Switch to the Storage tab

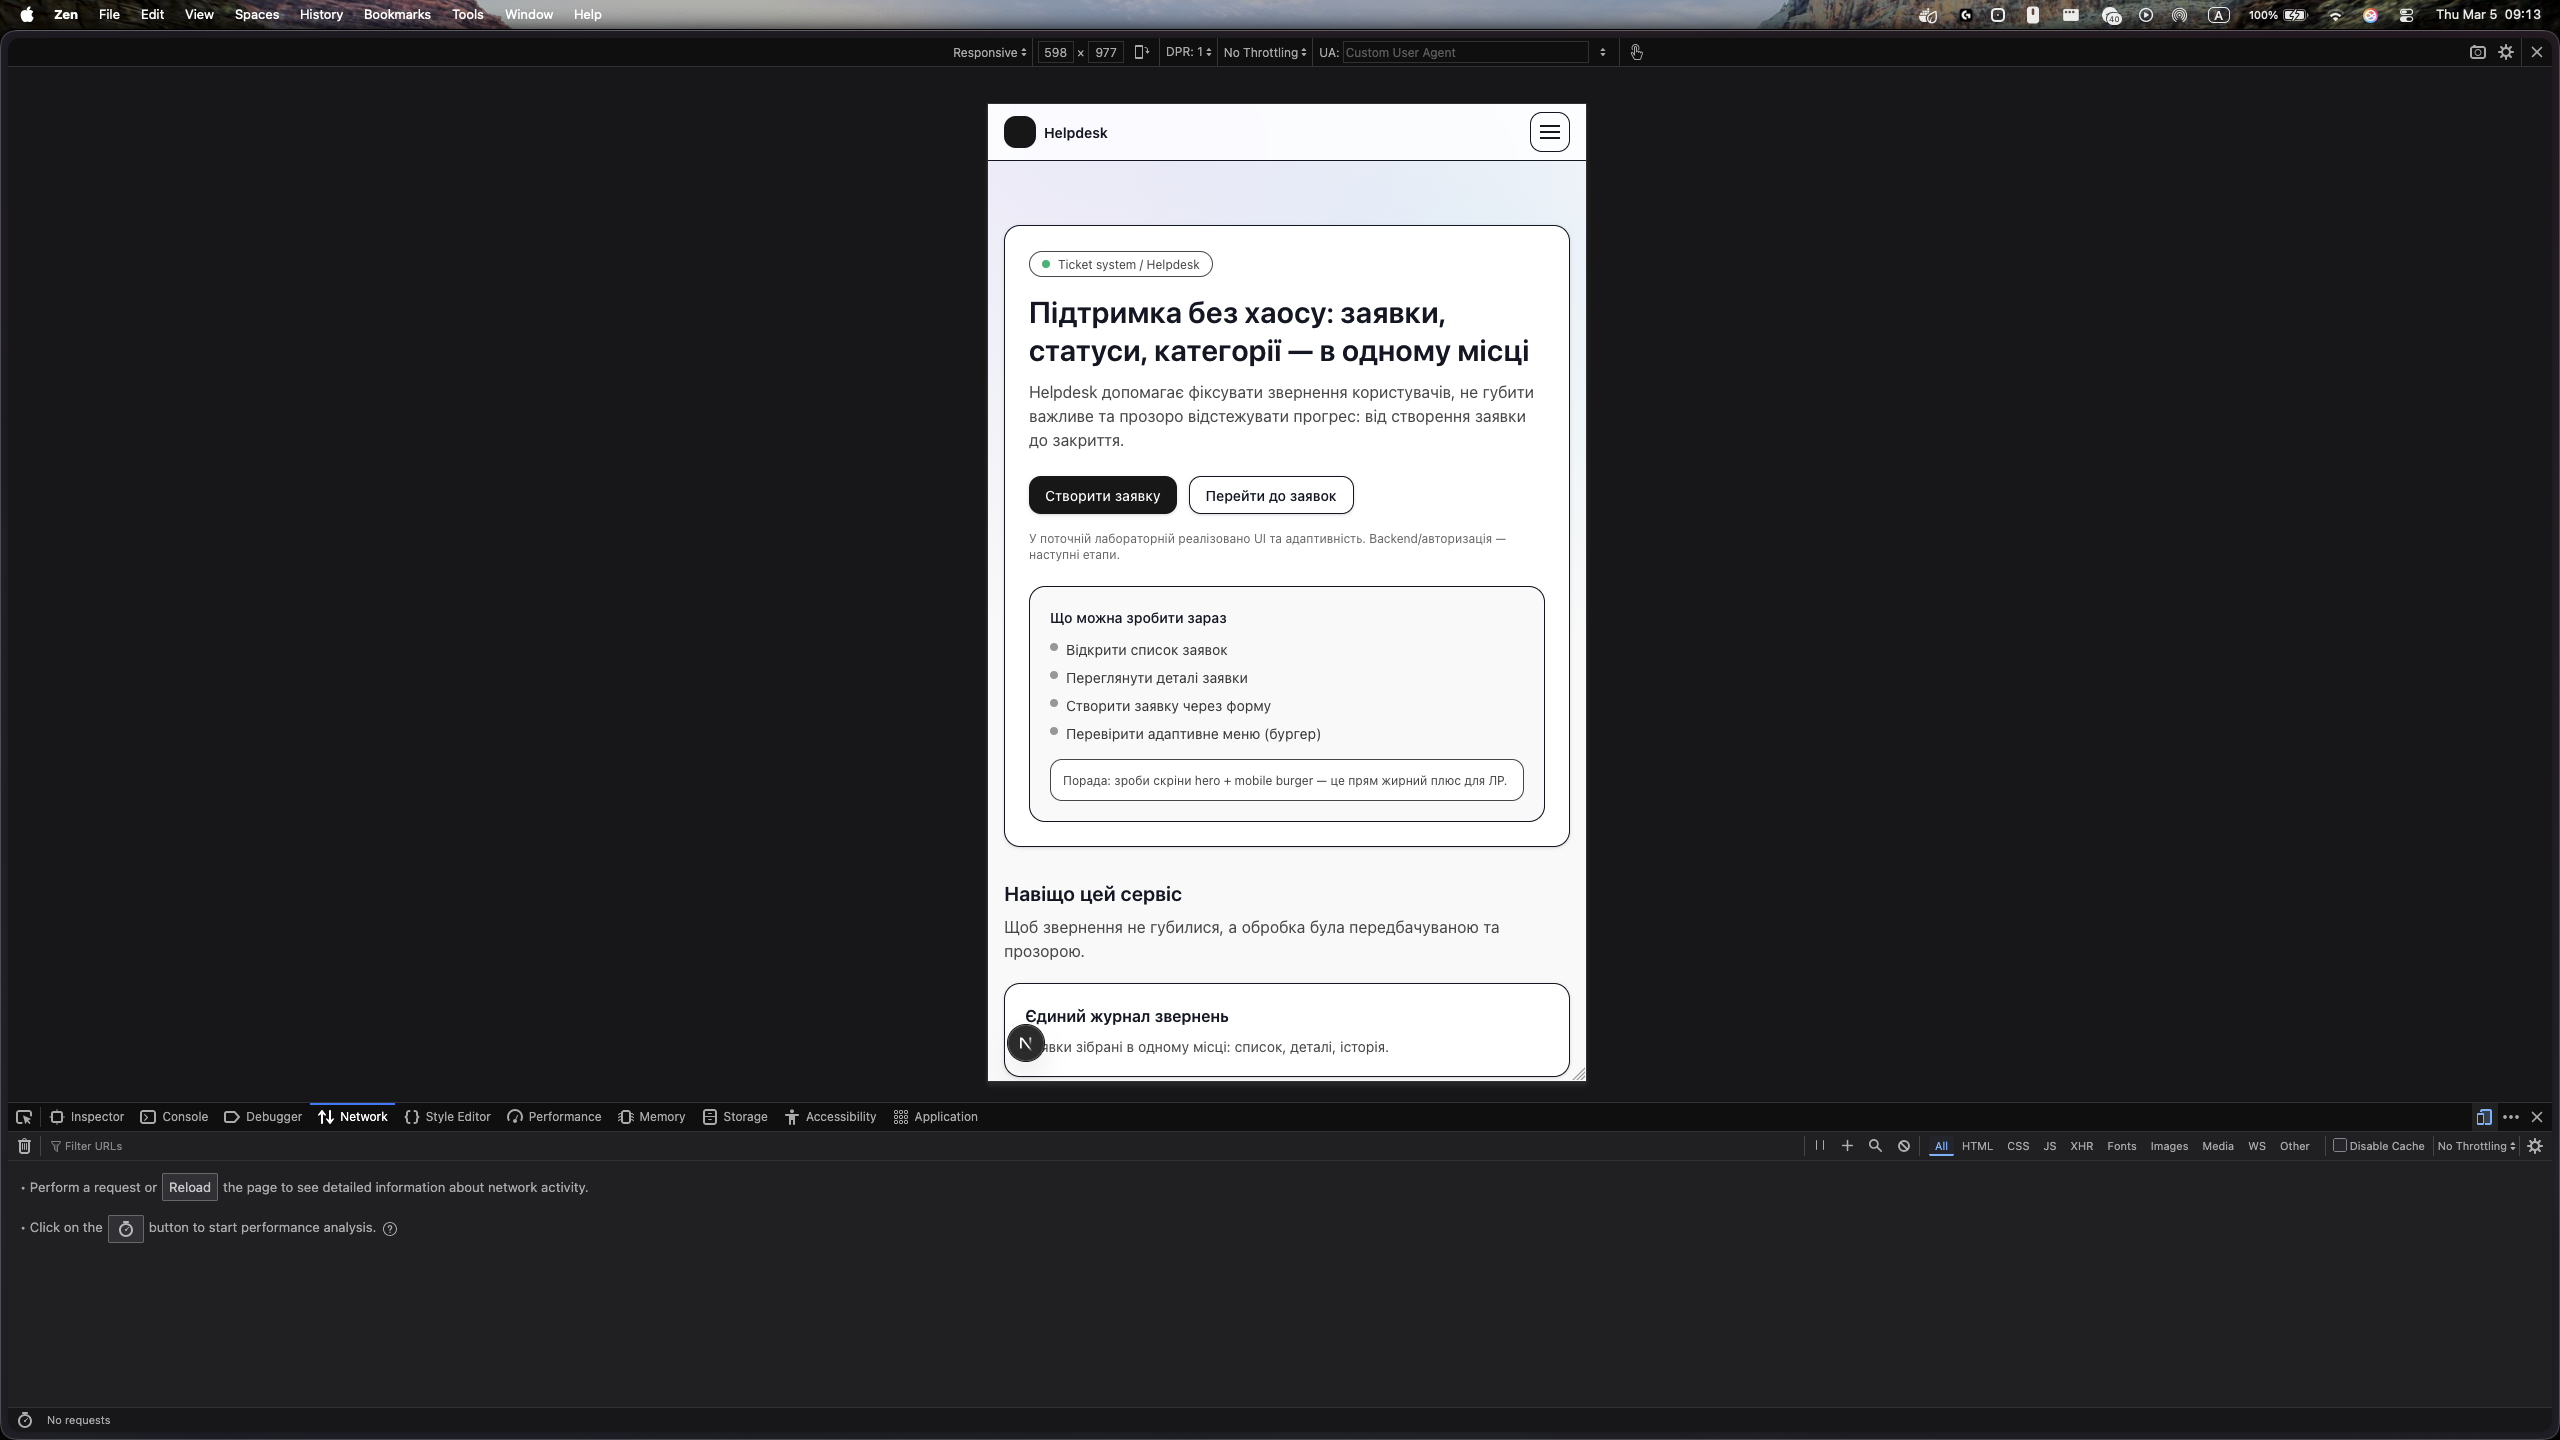pyautogui.click(x=735, y=1117)
